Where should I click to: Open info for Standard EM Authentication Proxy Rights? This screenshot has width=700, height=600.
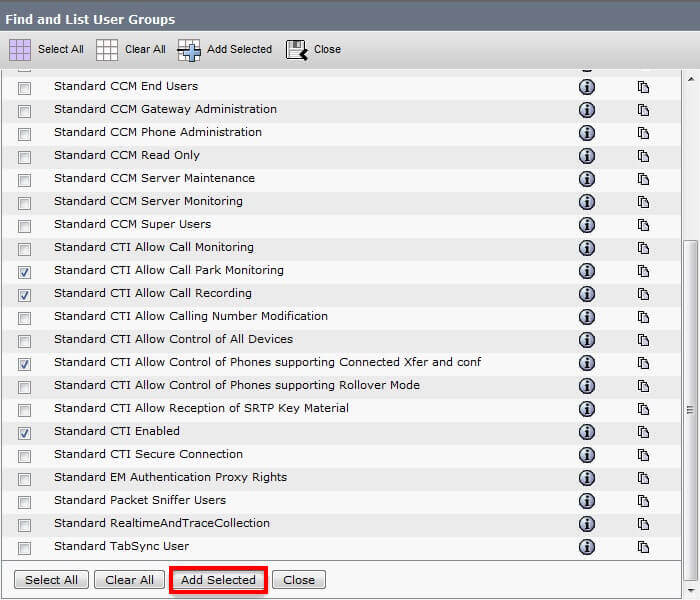pos(587,478)
